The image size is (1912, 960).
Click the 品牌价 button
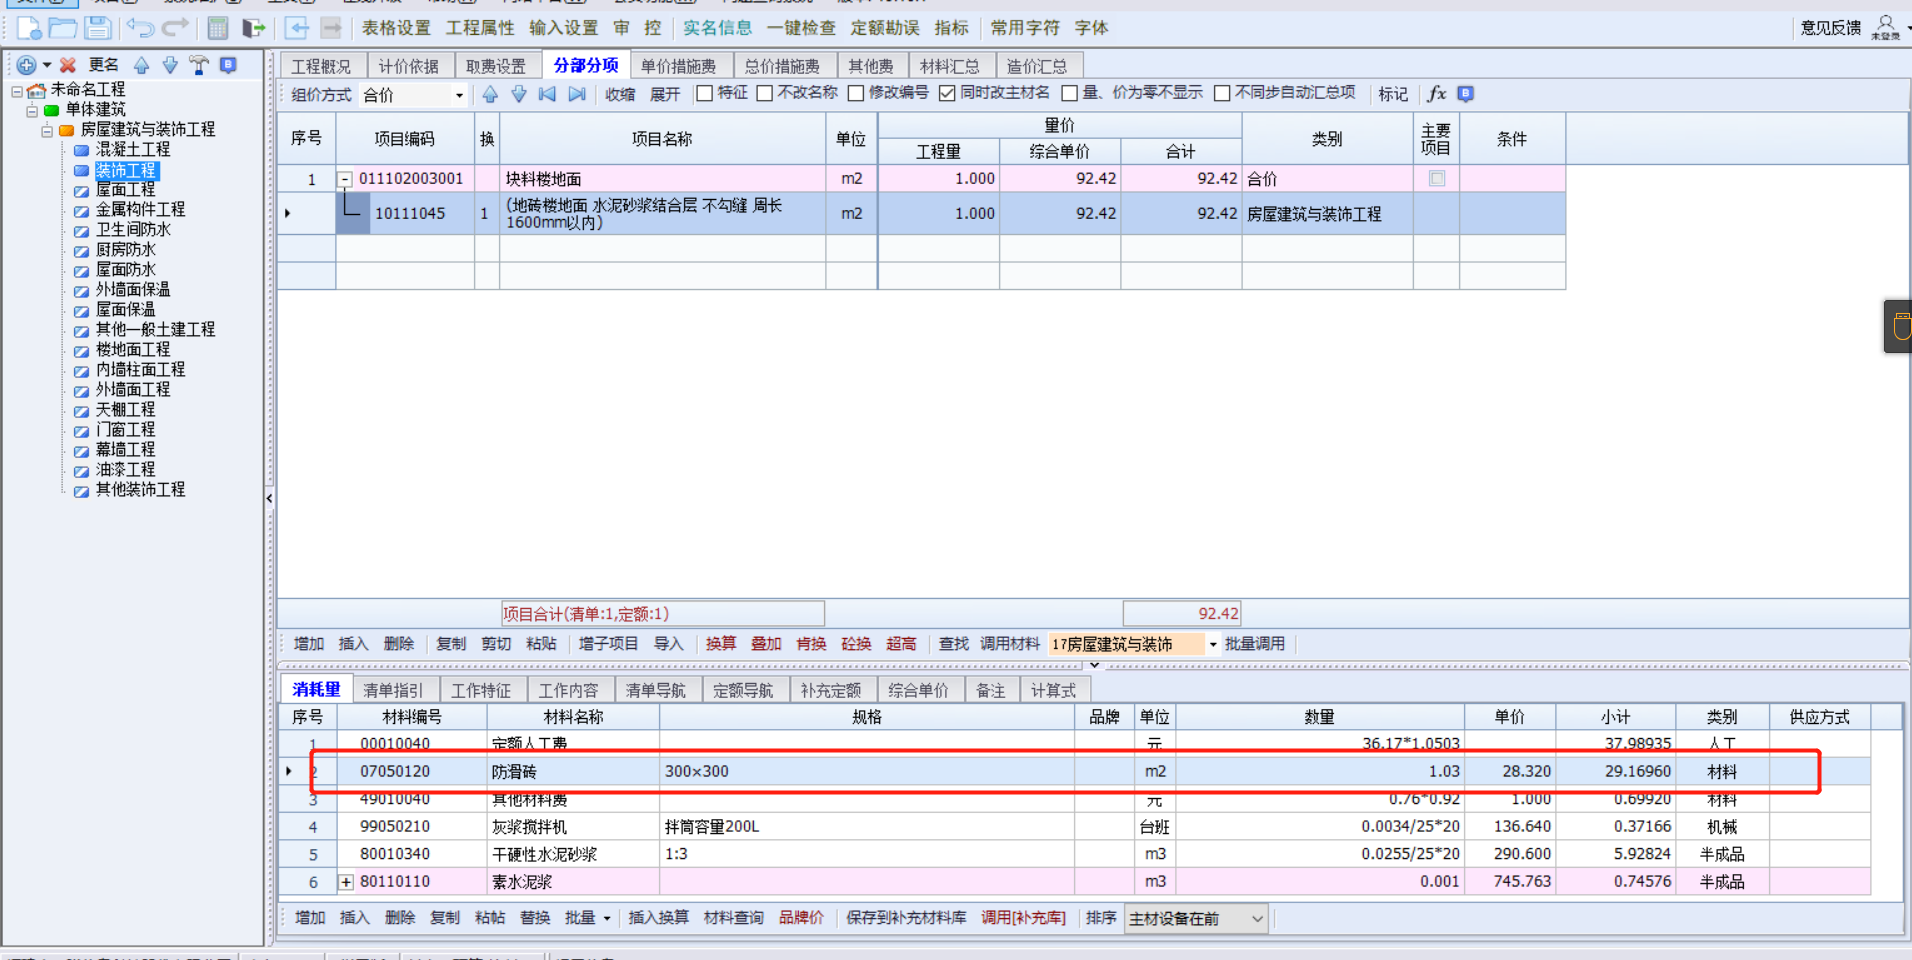coord(801,918)
